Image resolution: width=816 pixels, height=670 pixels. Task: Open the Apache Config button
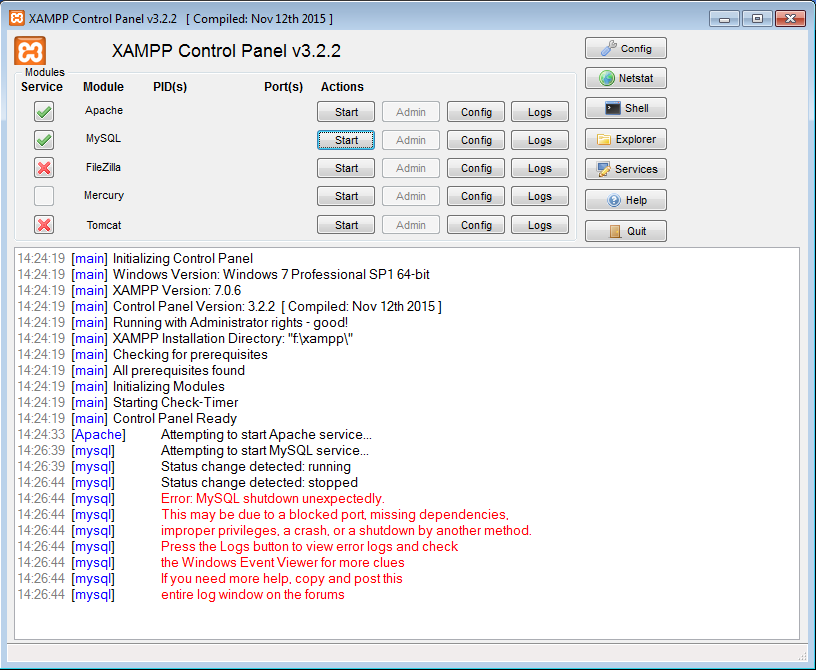[x=476, y=112]
